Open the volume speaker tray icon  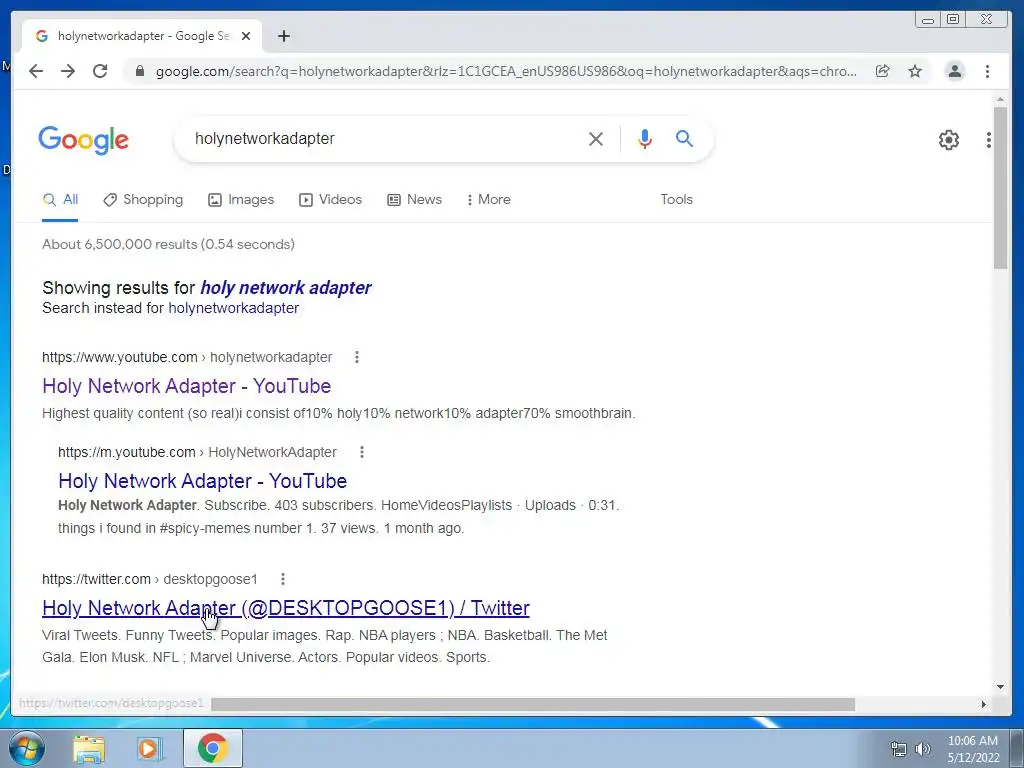pyautogui.click(x=923, y=749)
